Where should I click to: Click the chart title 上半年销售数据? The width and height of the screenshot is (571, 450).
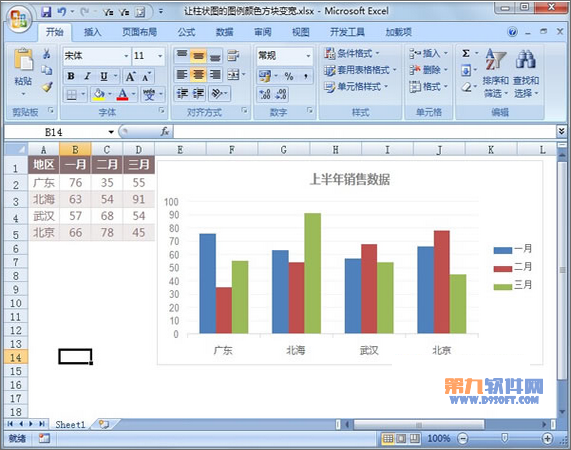point(350,179)
